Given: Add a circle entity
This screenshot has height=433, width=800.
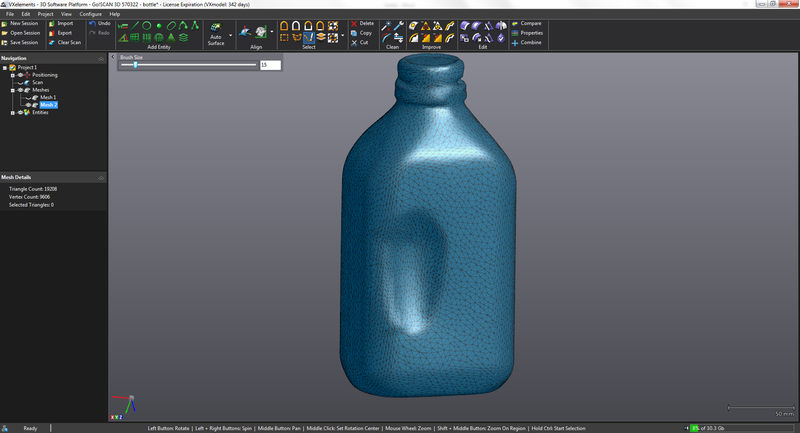Looking at the screenshot, I should point(146,26).
